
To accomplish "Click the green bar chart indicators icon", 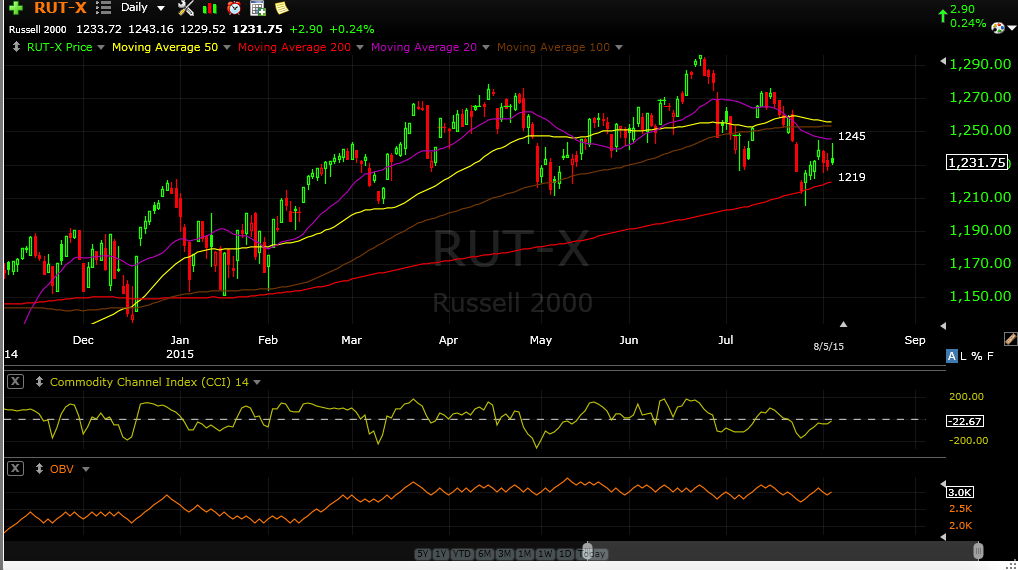I will (210, 8).
